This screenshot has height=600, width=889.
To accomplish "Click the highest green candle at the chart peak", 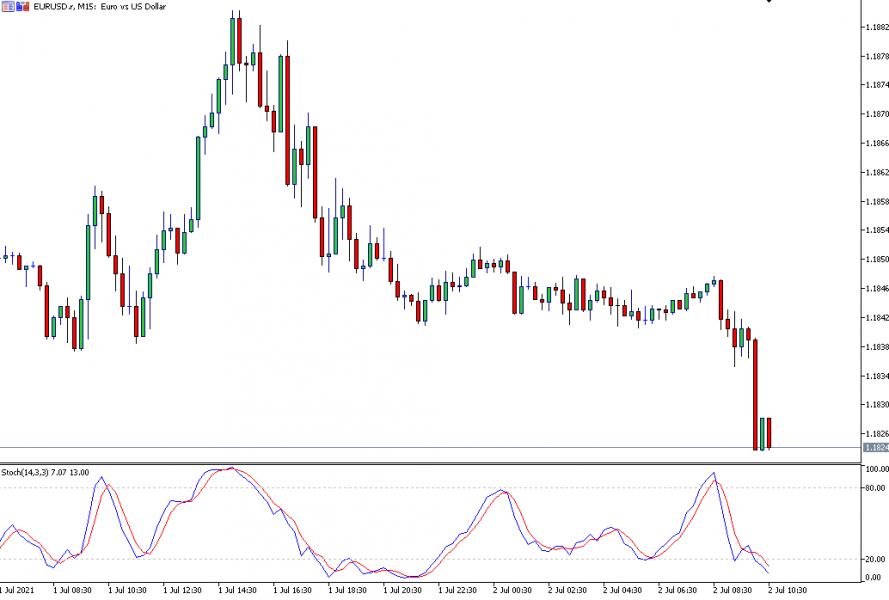I will [x=232, y=40].
